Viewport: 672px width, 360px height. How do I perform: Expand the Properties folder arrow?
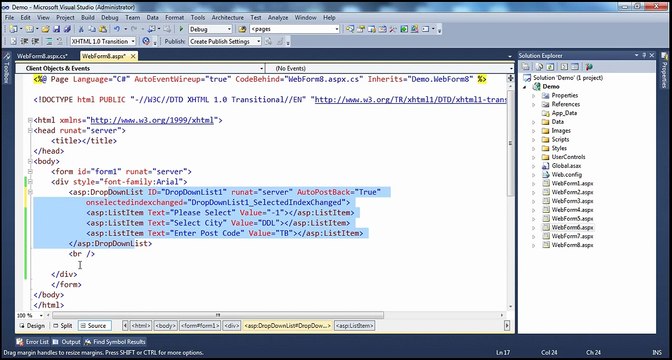click(534, 96)
